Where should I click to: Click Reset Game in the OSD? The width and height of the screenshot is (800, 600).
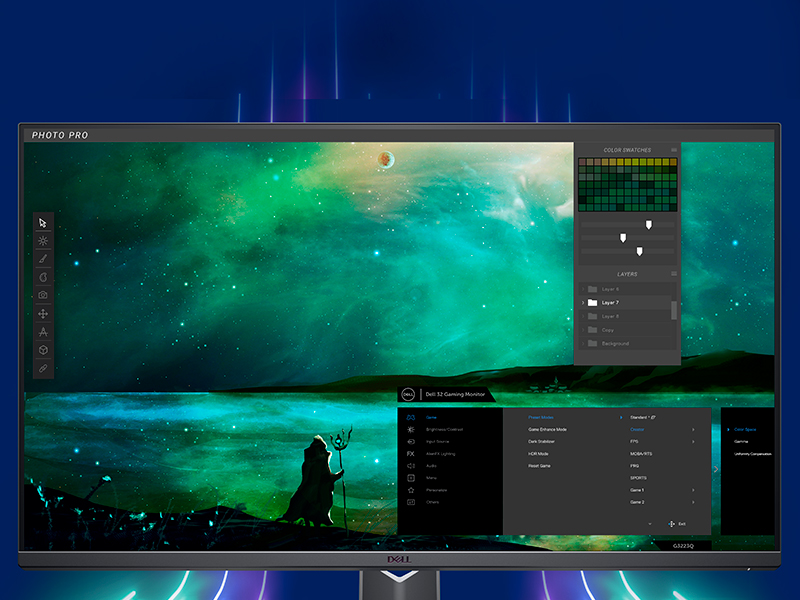(541, 465)
